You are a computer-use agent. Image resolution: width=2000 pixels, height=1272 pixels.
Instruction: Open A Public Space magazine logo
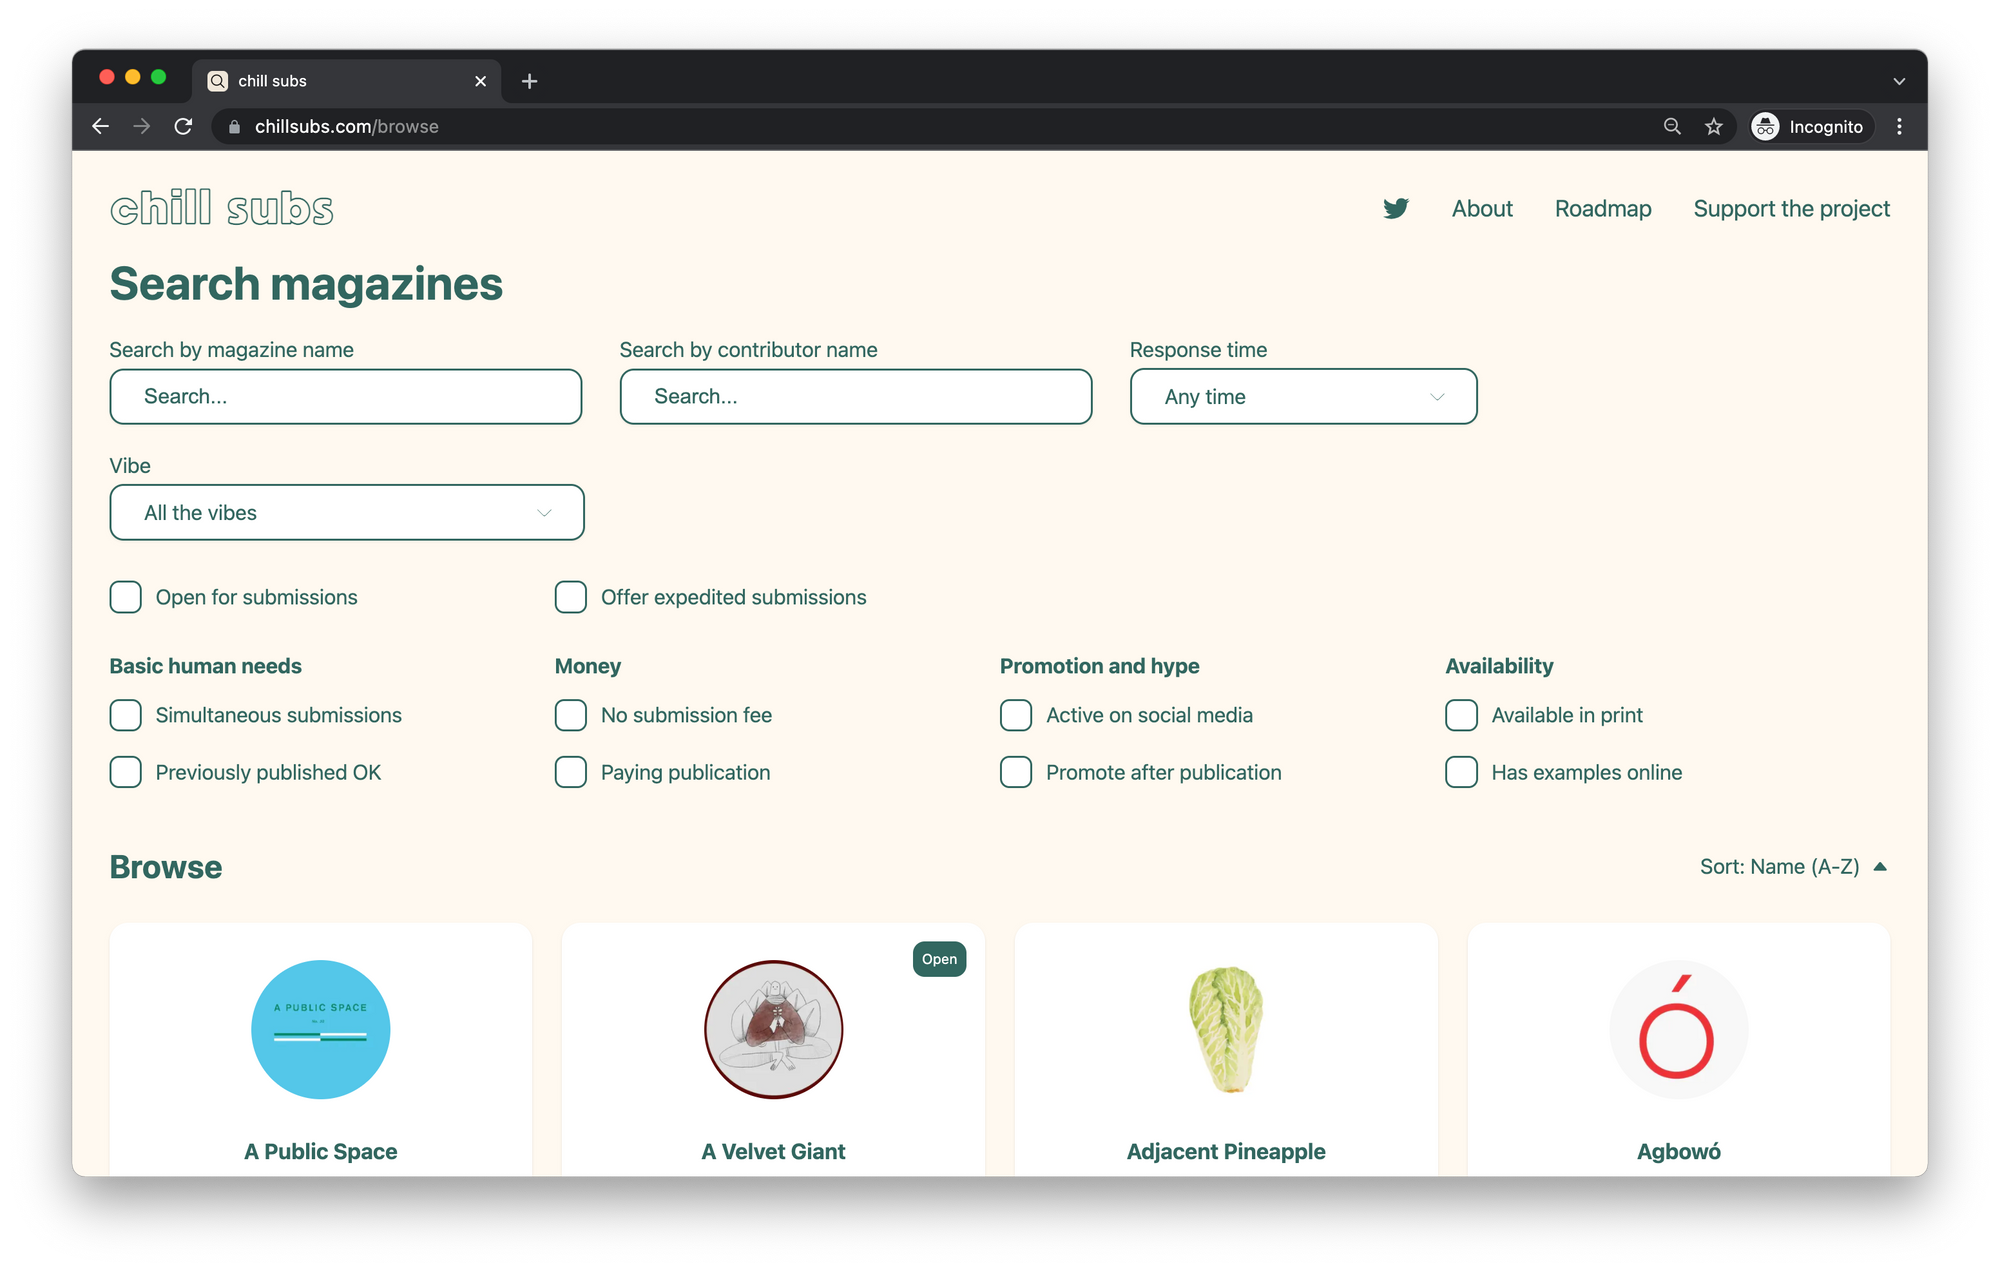(321, 1030)
